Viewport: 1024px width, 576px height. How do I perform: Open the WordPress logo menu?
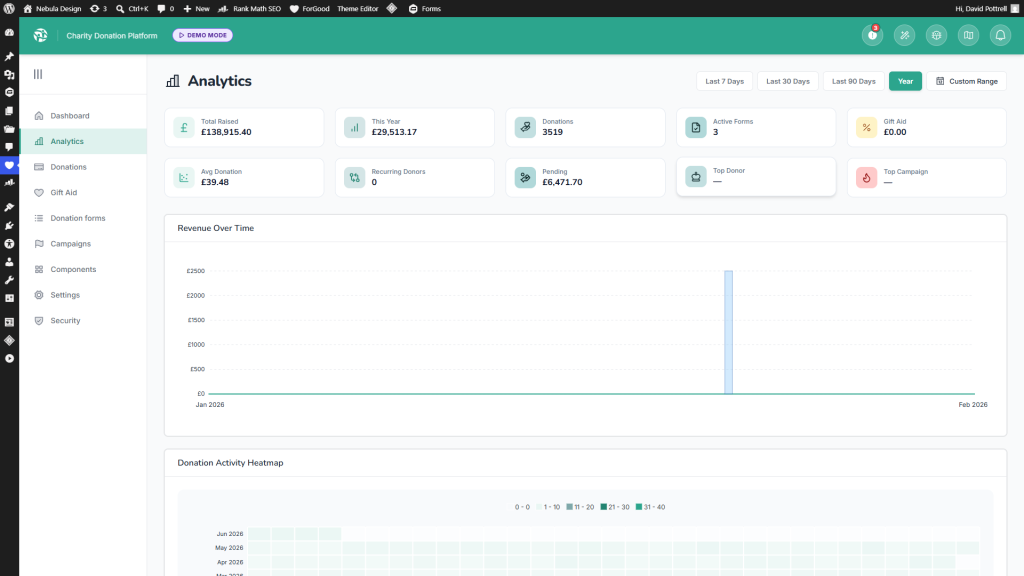click(9, 8)
